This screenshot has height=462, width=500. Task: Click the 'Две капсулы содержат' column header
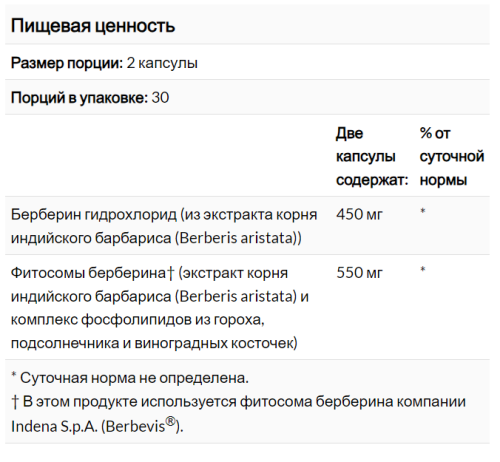coord(372,157)
